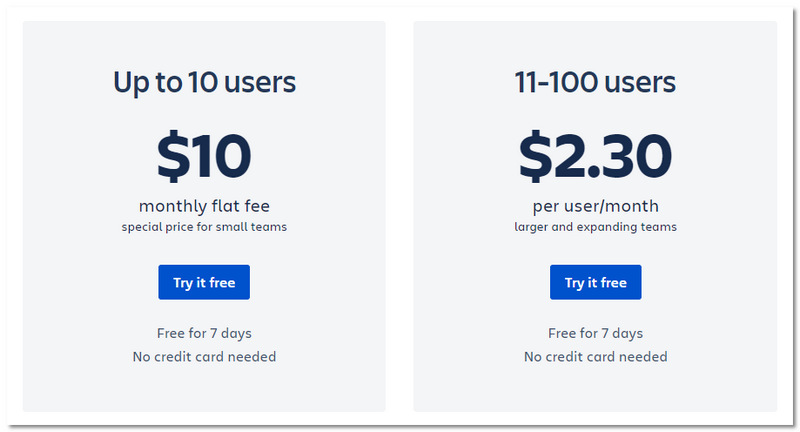Viewport: 800px width, 432px height.
Task: Click the white gap between the pricing cards
Action: (399, 215)
